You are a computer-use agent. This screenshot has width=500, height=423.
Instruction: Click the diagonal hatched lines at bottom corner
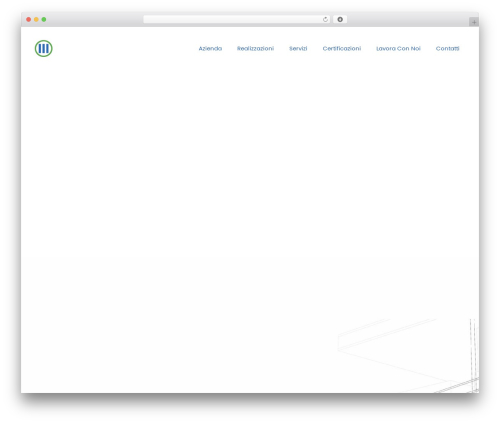click(x=458, y=386)
